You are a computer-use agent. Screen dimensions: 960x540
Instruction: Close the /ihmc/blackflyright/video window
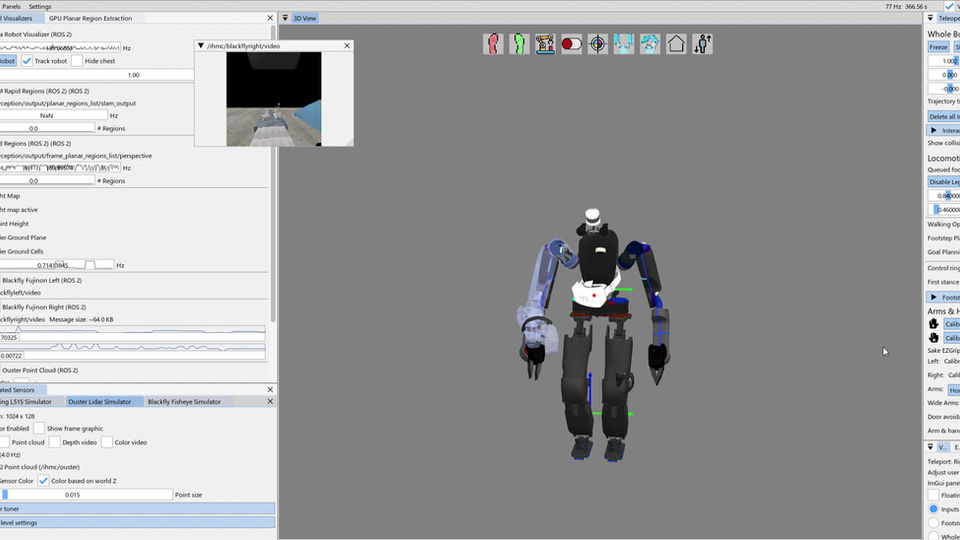(x=347, y=46)
